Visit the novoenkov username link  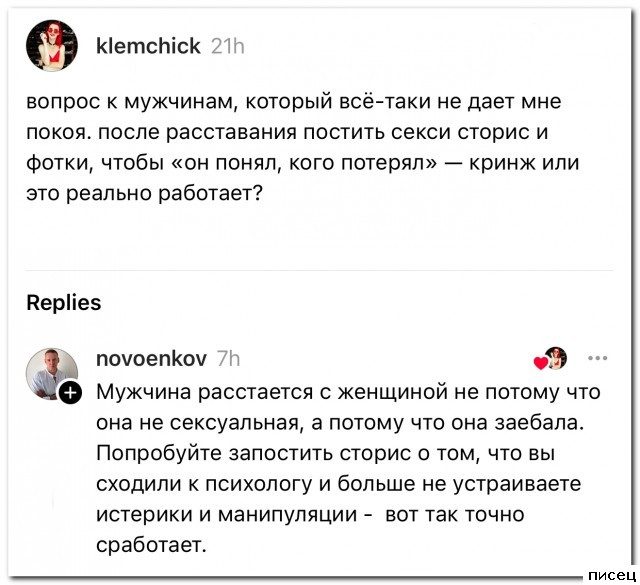pos(151,359)
